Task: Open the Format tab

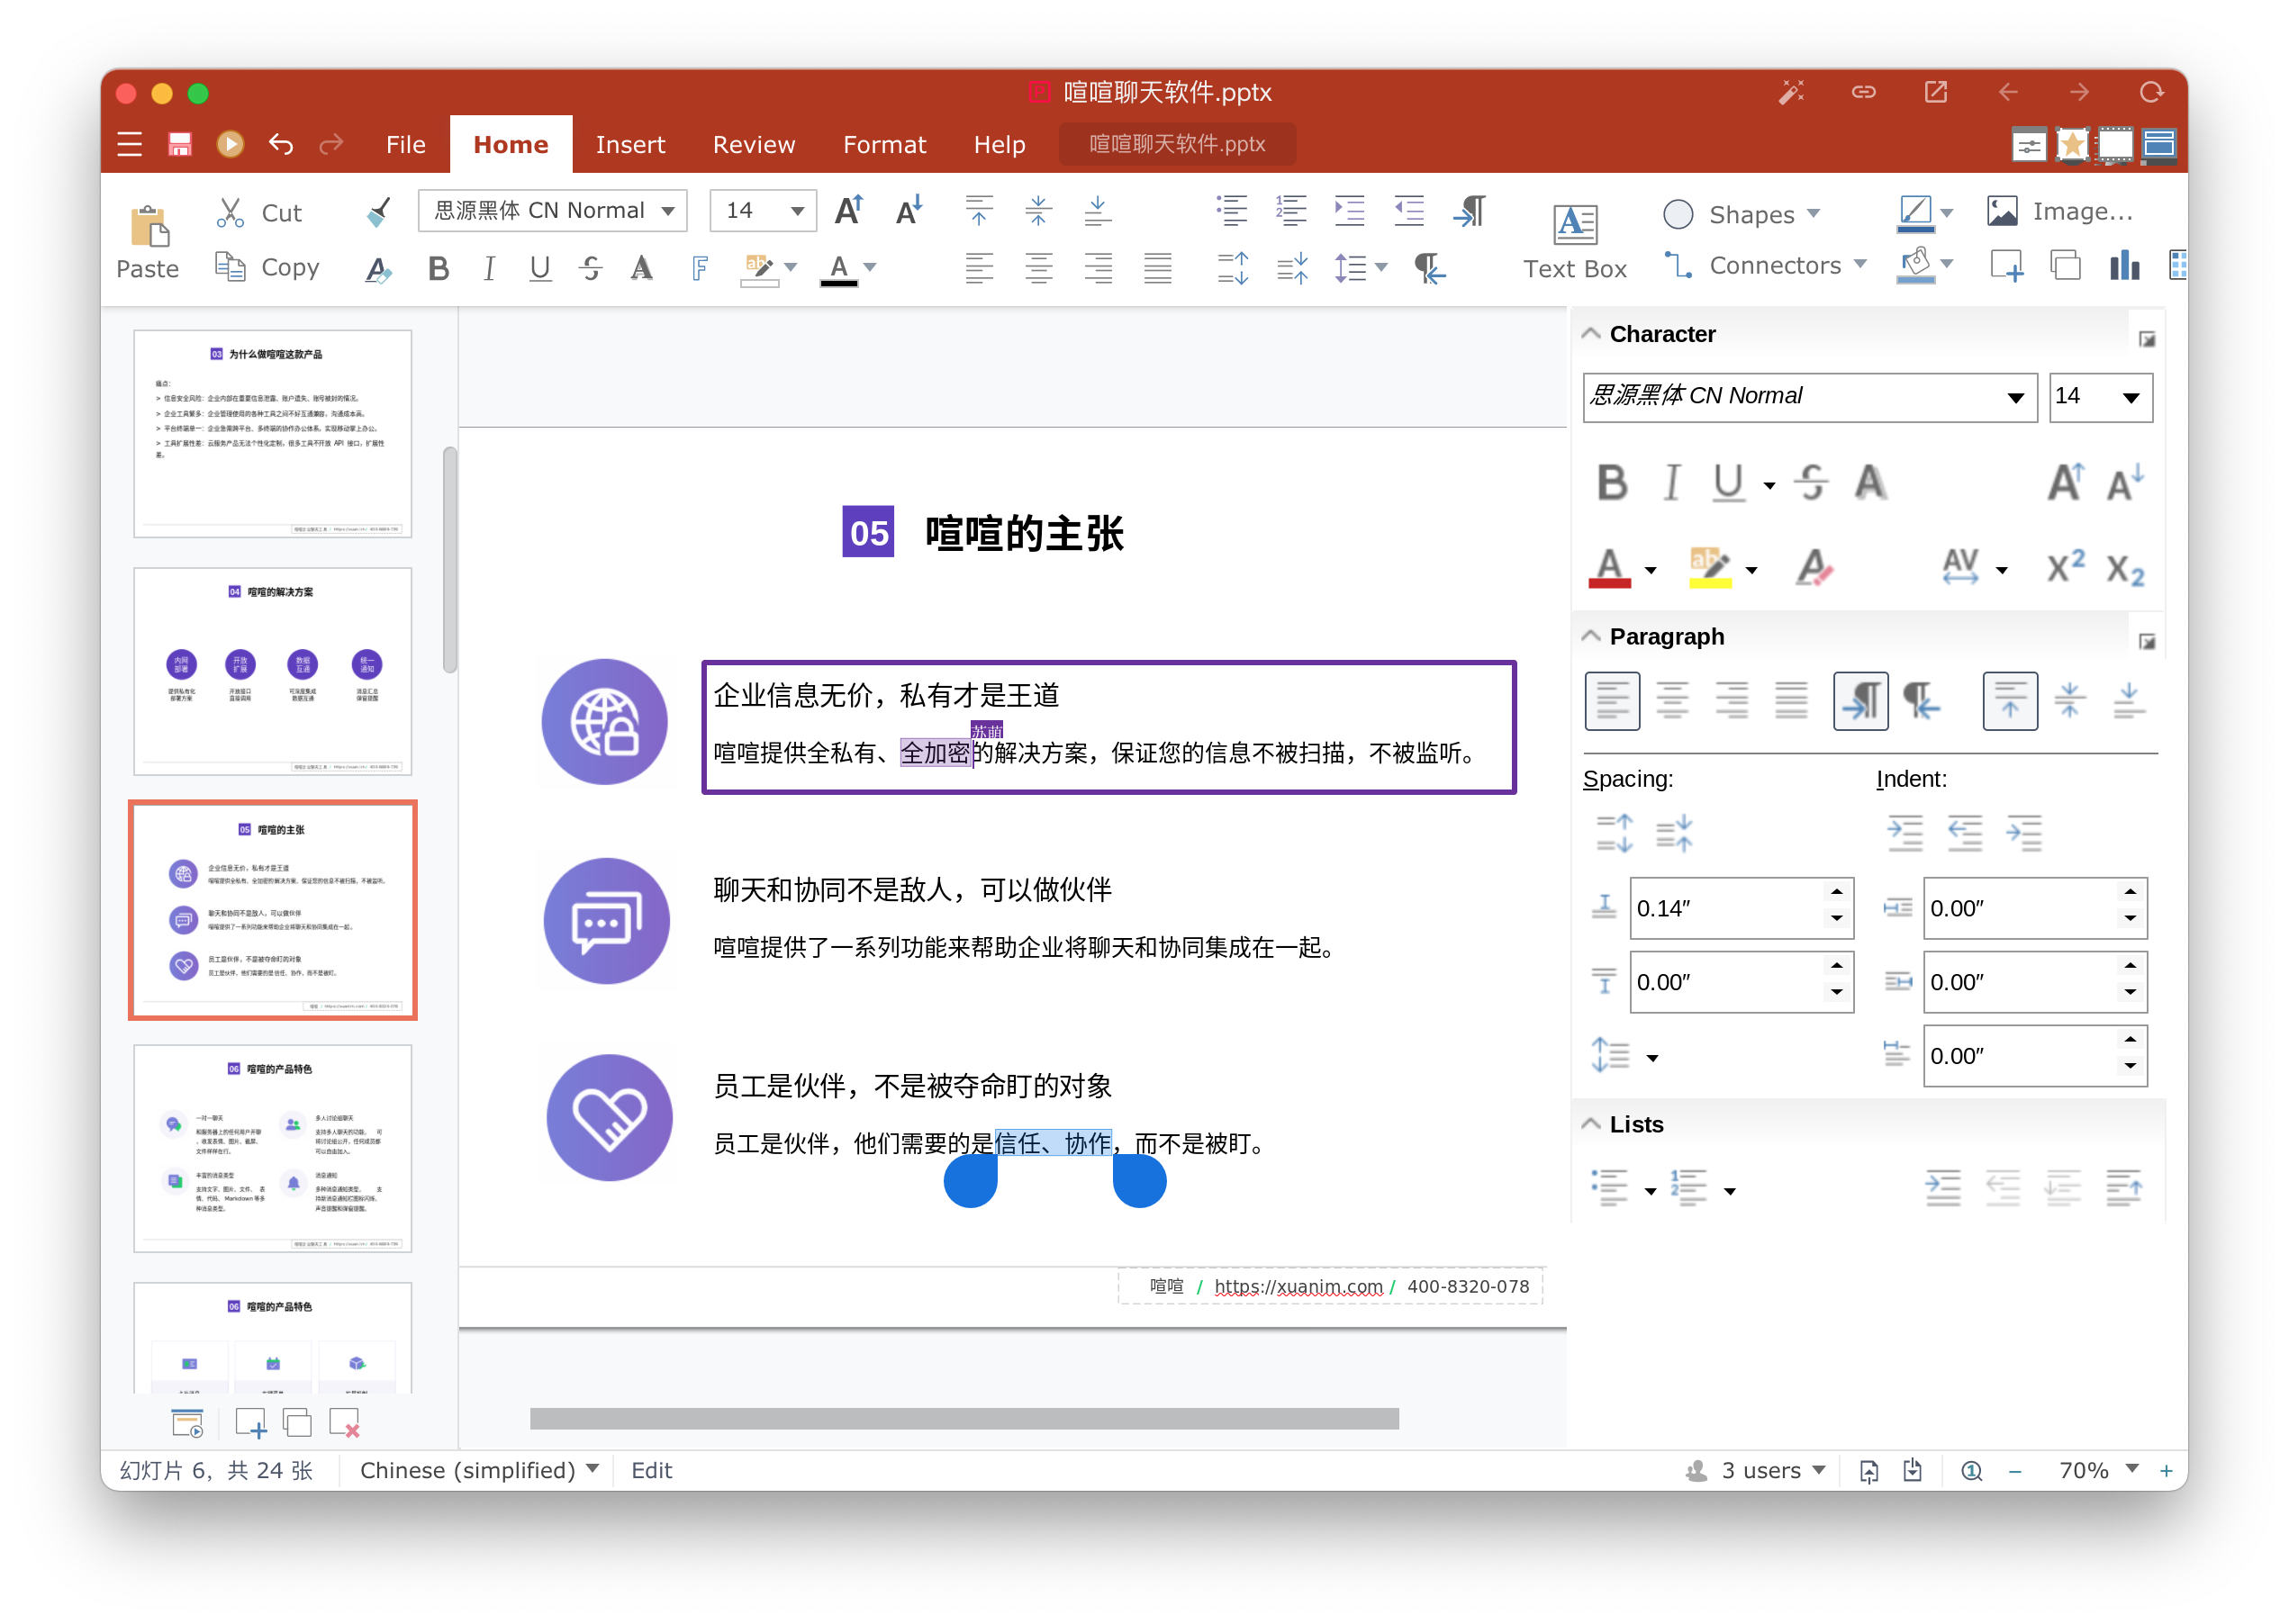Action: coord(884,145)
